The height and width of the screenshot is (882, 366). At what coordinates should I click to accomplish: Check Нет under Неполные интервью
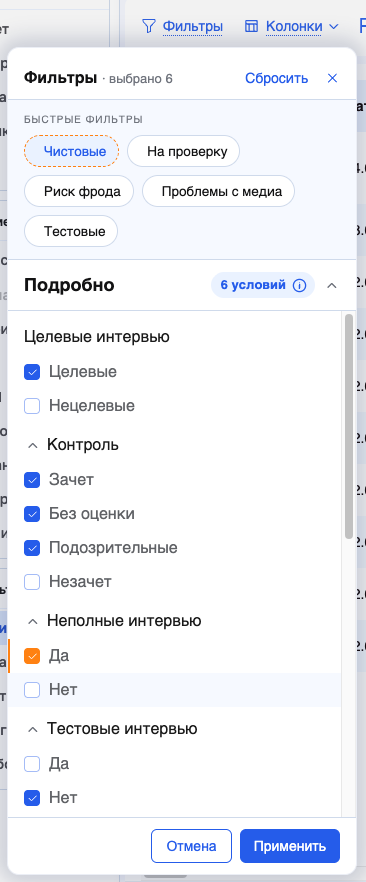[x=32, y=690]
